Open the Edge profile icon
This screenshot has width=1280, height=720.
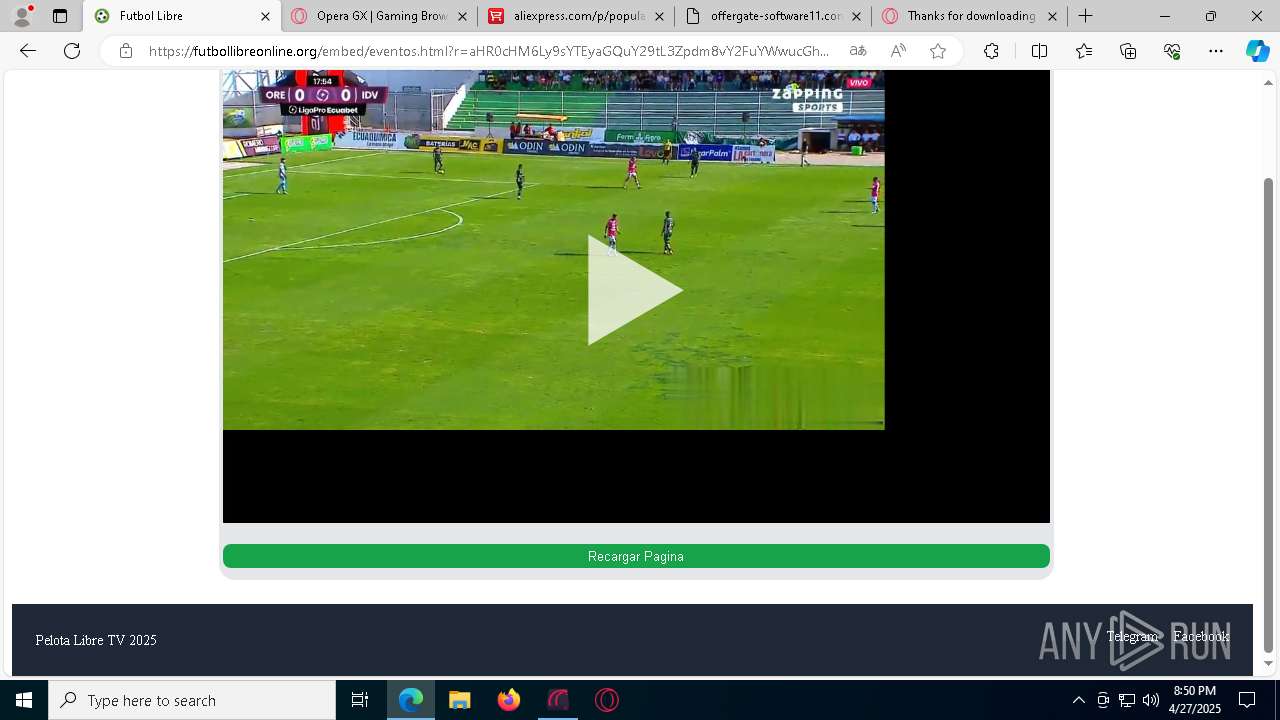tap(21, 16)
